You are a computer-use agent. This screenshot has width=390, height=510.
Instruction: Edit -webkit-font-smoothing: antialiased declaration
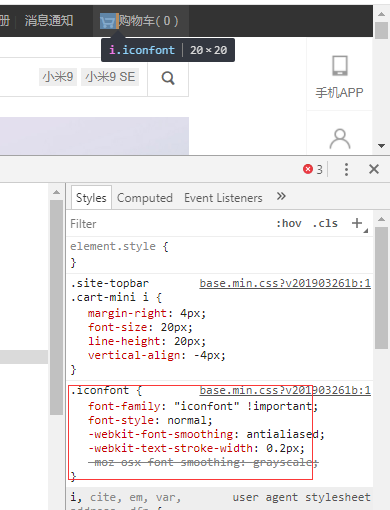[206, 434]
